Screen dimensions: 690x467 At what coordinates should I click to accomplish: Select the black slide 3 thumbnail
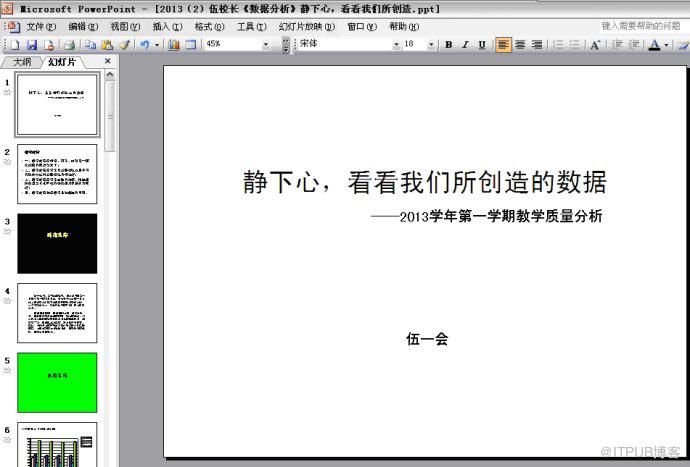pyautogui.click(x=57, y=243)
